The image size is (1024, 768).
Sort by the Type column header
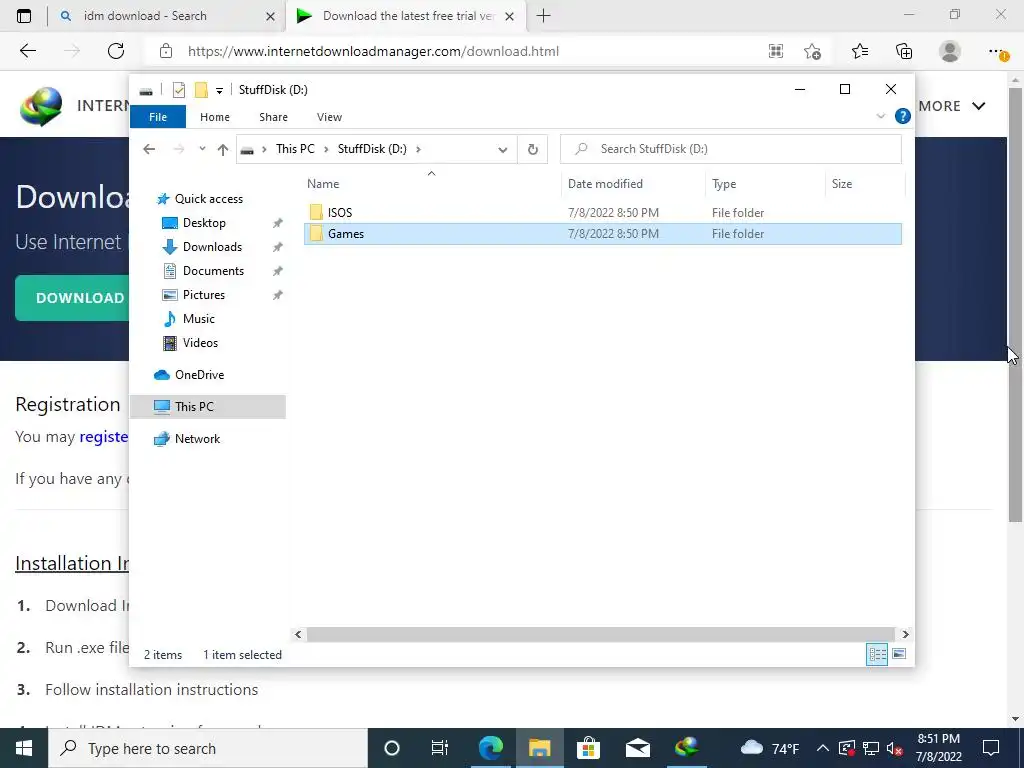point(765,184)
